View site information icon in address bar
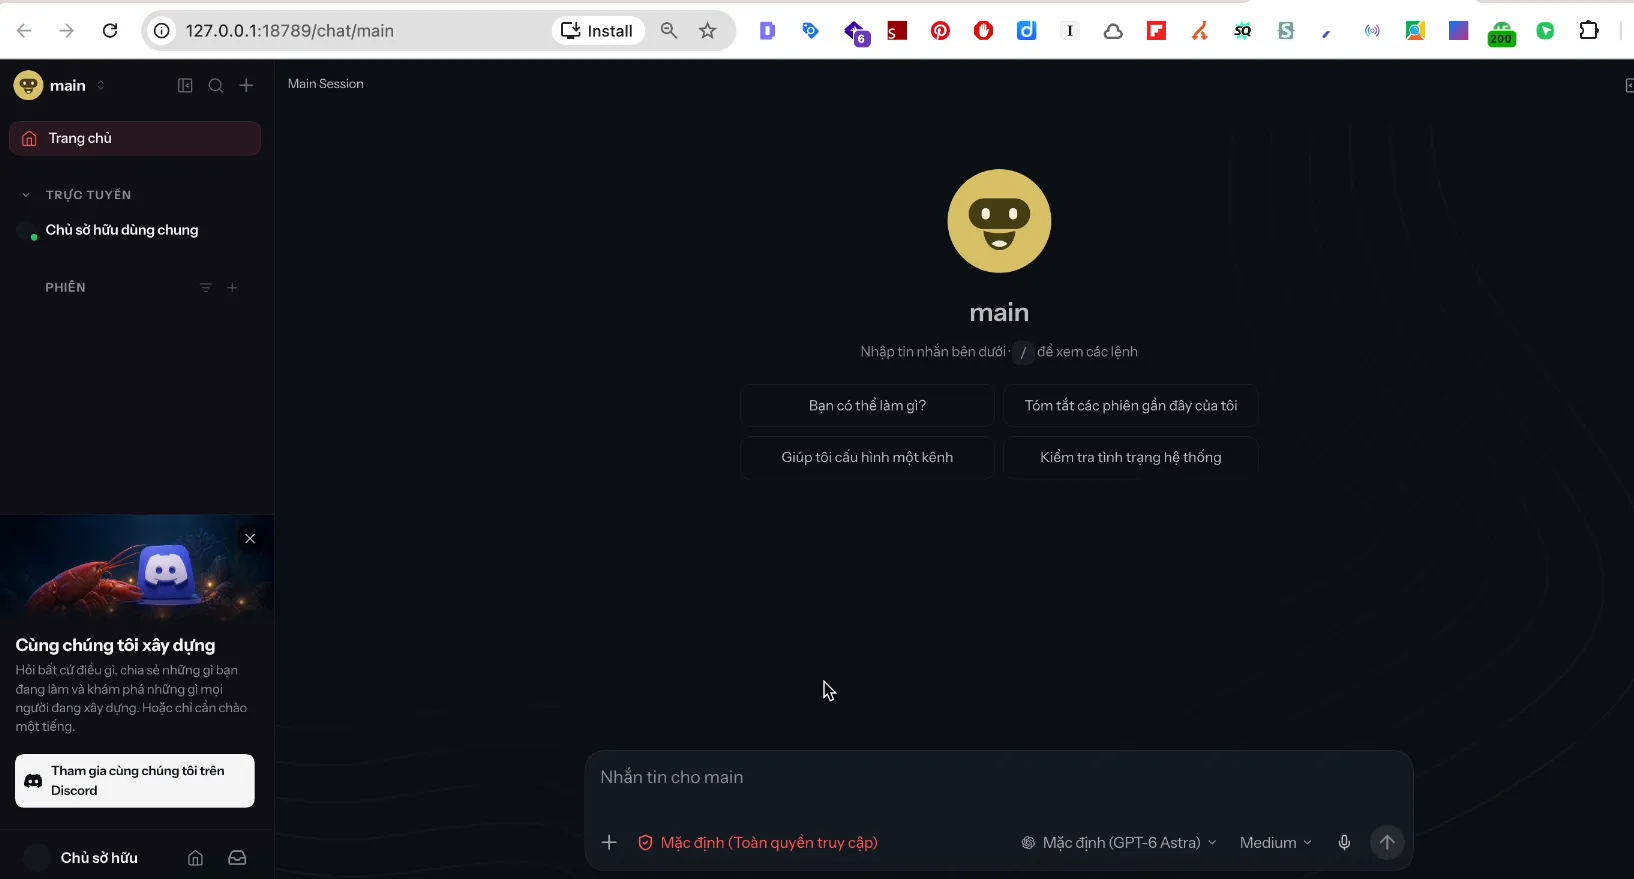The image size is (1634, 879). [161, 31]
